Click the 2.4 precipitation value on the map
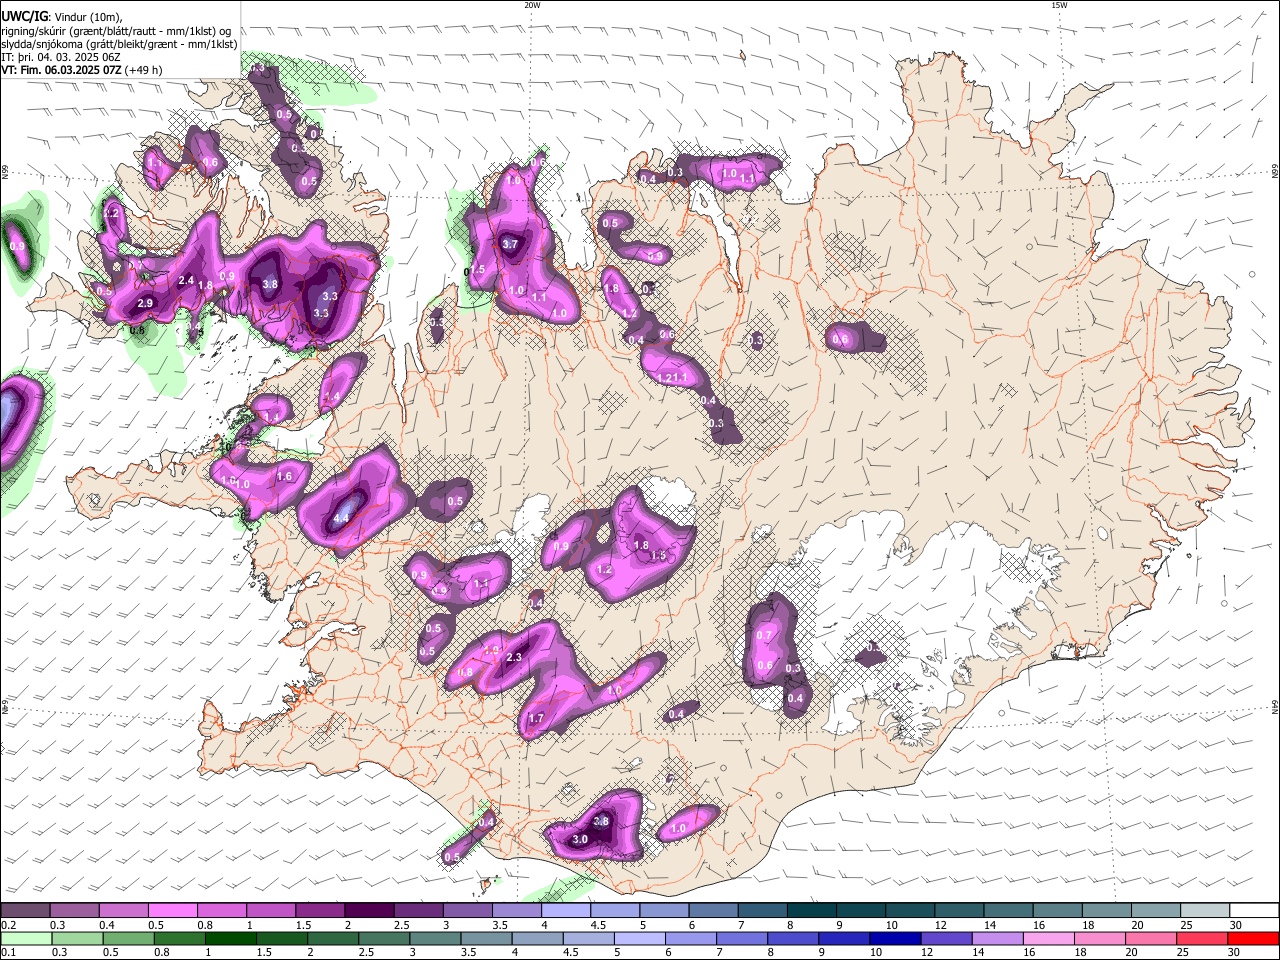Image resolution: width=1280 pixels, height=960 pixels. (x=186, y=281)
